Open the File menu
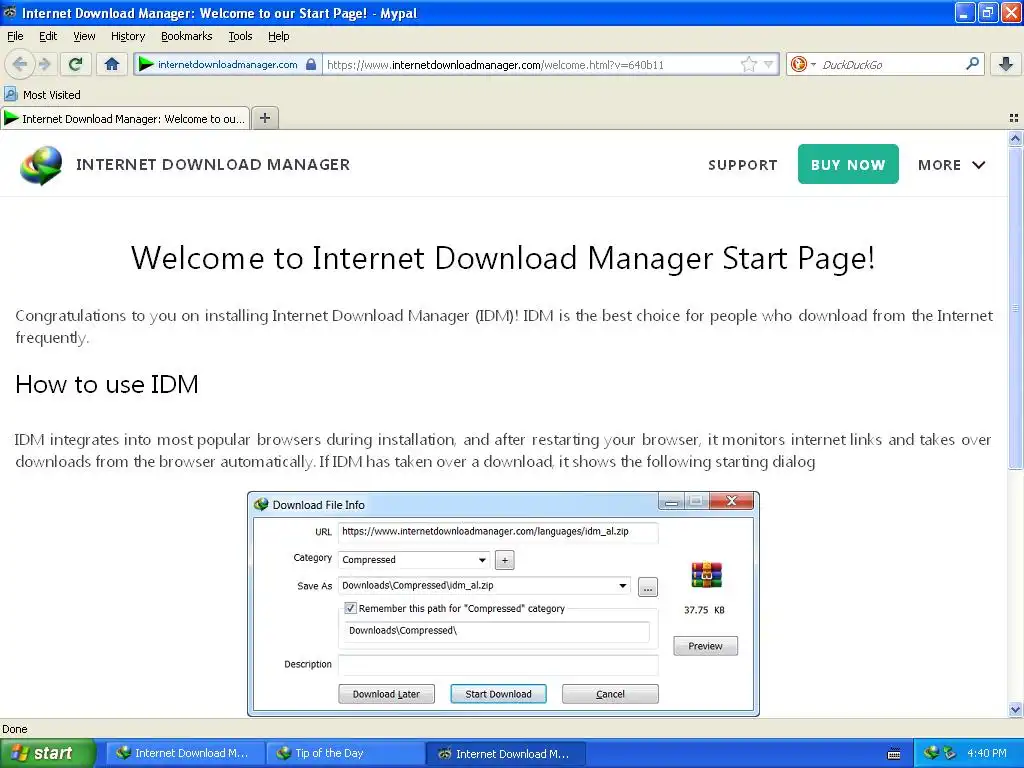Image resolution: width=1024 pixels, height=768 pixels. (15, 36)
